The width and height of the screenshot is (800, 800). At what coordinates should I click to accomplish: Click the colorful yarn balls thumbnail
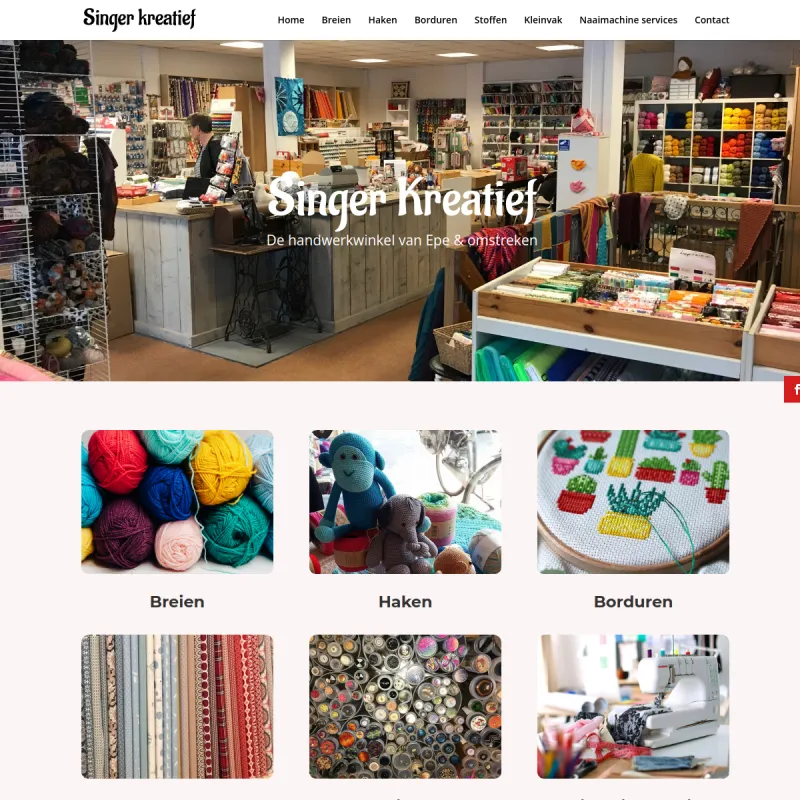pyautogui.click(x=177, y=502)
